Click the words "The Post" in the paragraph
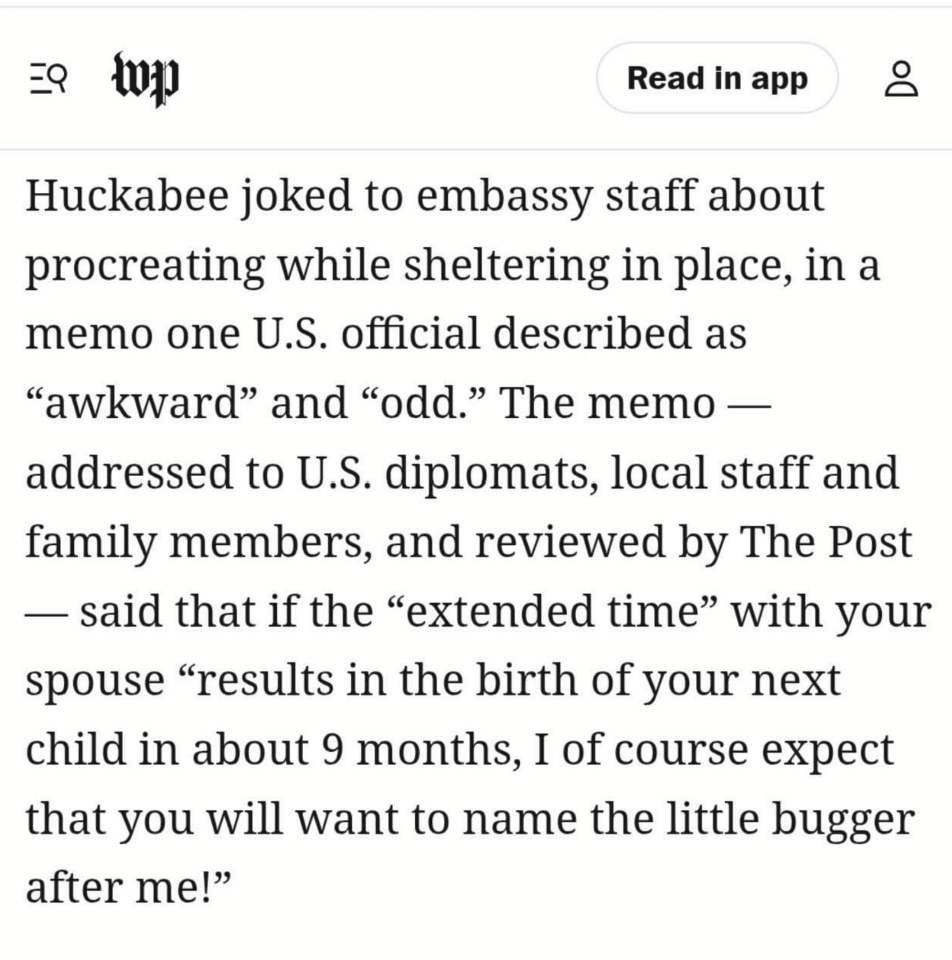 click(826, 542)
